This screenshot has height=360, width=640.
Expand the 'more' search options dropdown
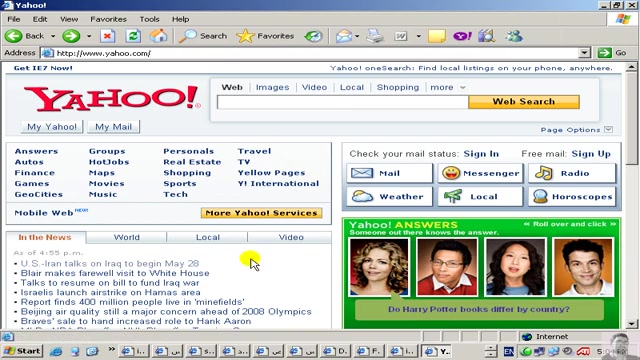[x=462, y=87]
